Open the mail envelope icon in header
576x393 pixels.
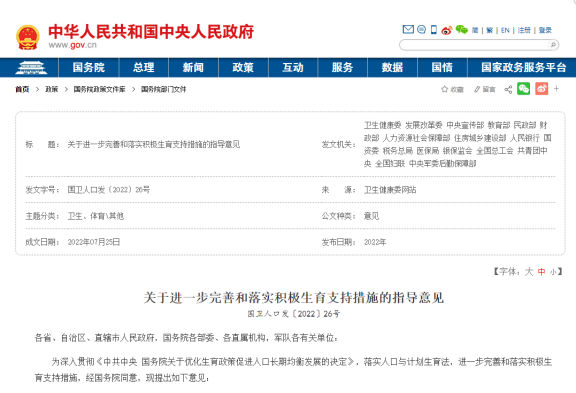click(x=408, y=29)
